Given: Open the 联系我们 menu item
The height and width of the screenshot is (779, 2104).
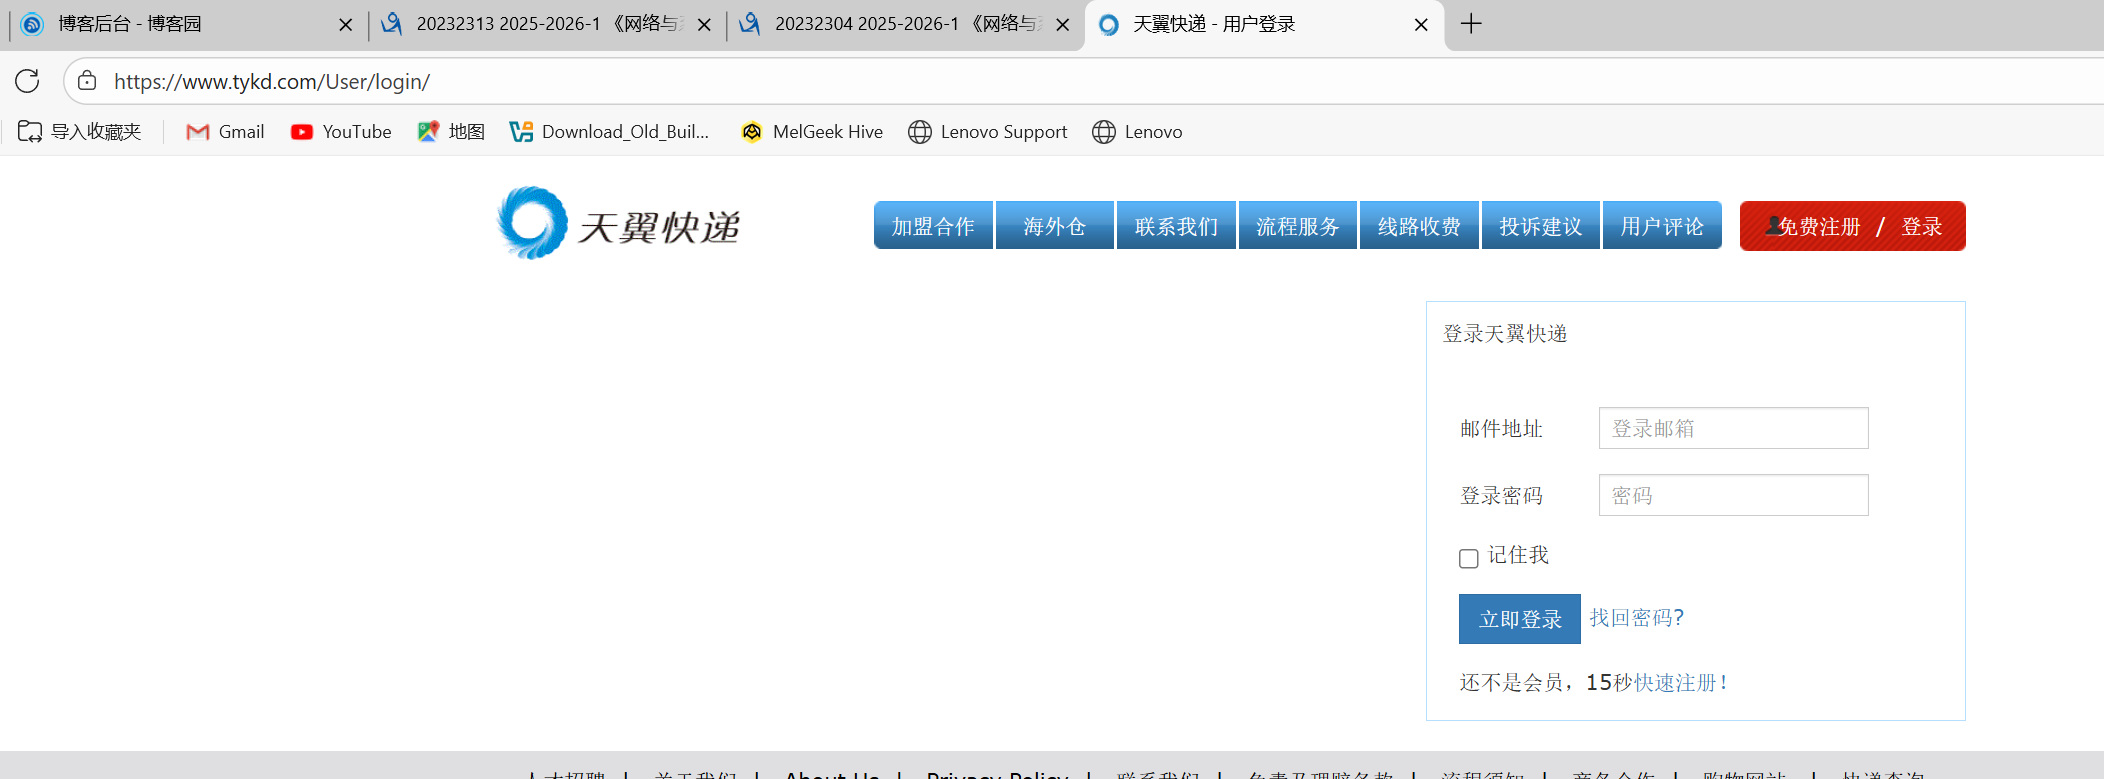Looking at the screenshot, I should pyautogui.click(x=1176, y=226).
